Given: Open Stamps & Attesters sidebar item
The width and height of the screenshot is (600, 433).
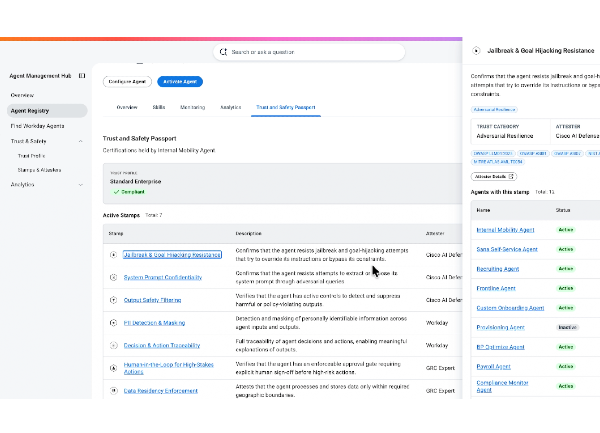Looking at the screenshot, I should (39, 170).
